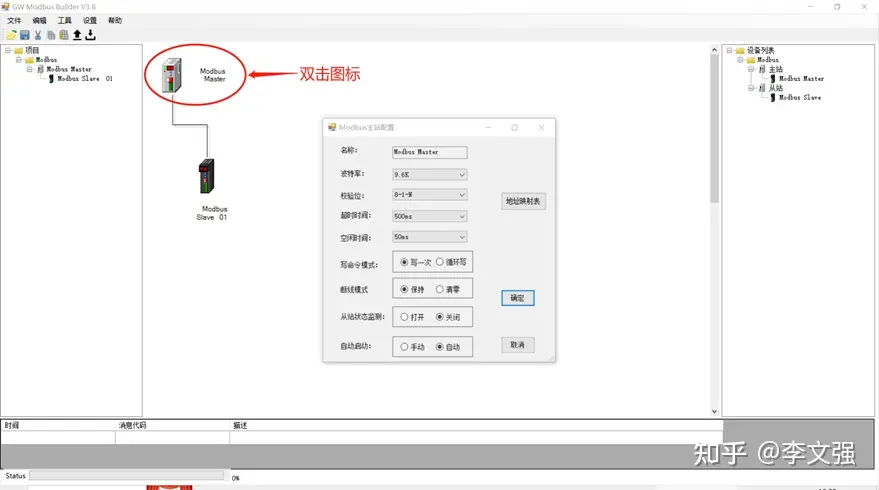Open the idle time dropdown showing 50ms
879x490 pixels.
(429, 237)
